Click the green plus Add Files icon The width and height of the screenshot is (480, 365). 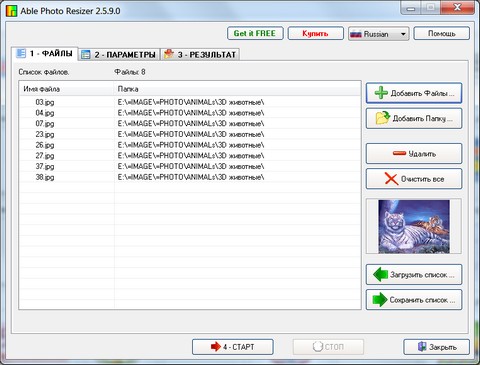[x=381, y=93]
